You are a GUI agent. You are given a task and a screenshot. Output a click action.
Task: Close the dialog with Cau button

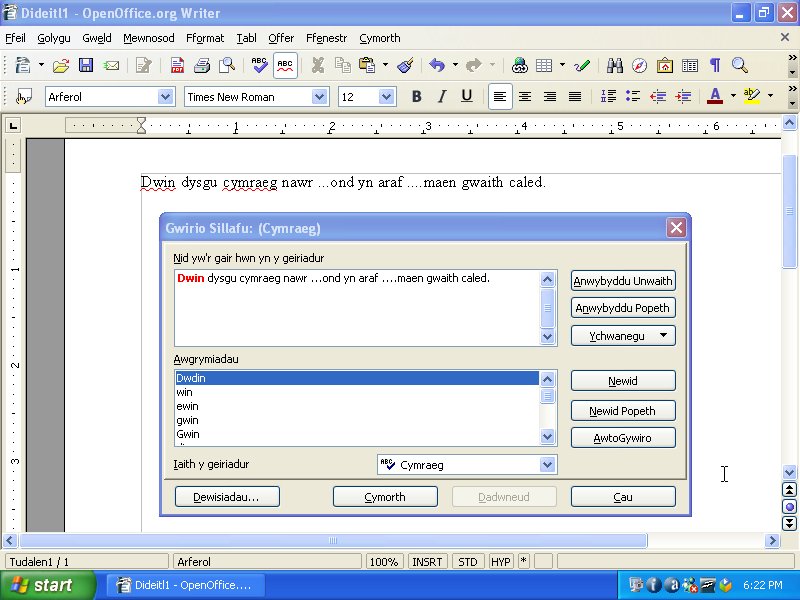[x=623, y=497]
